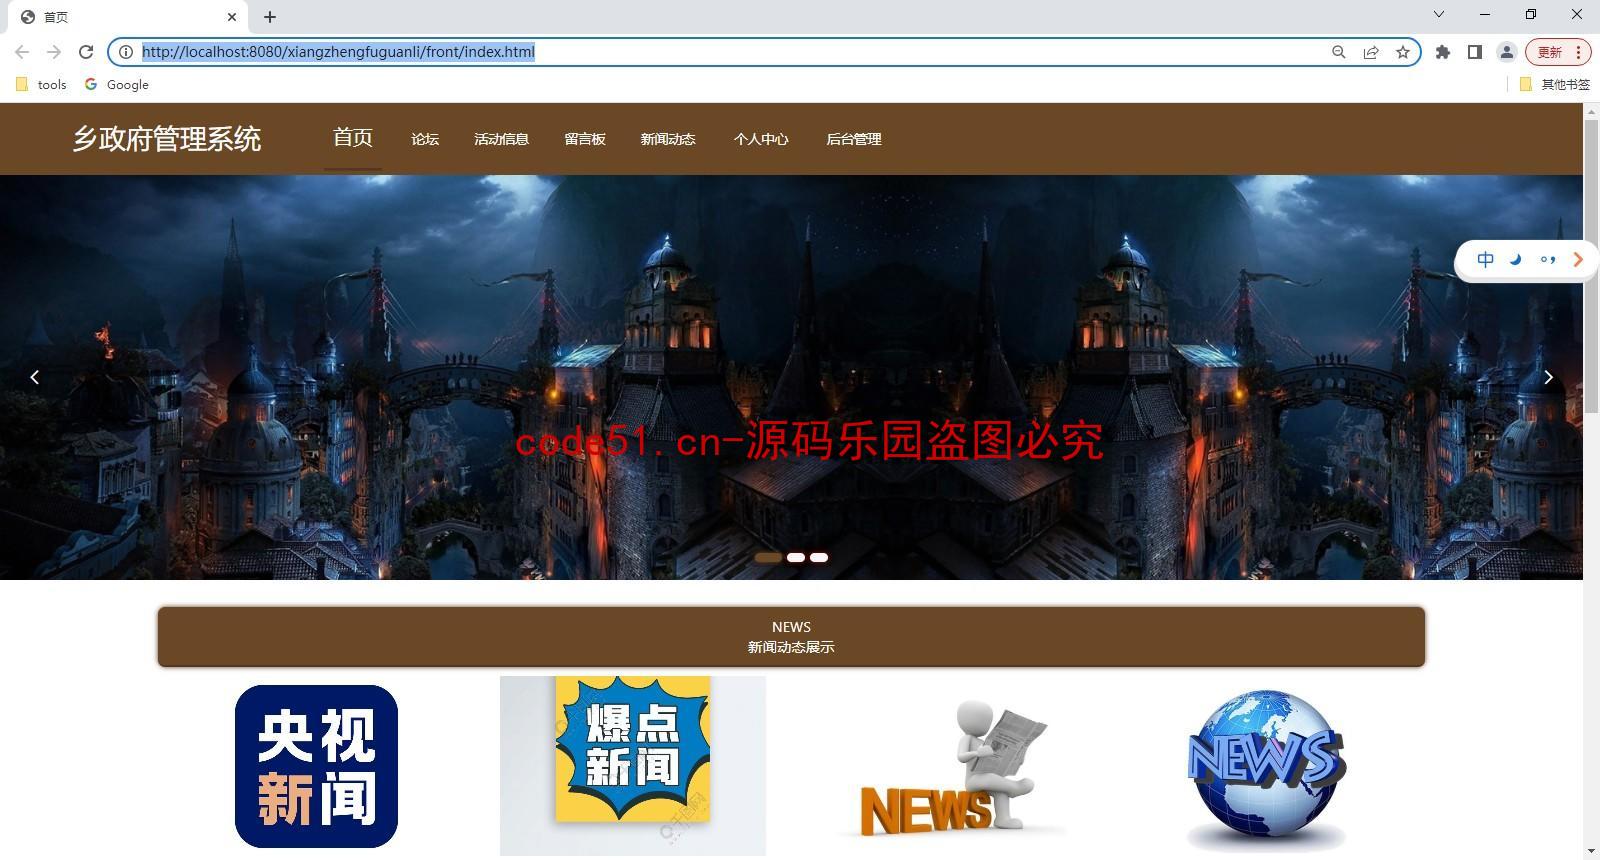
Task: Bookmark this page with the star icon
Action: coord(1403,52)
